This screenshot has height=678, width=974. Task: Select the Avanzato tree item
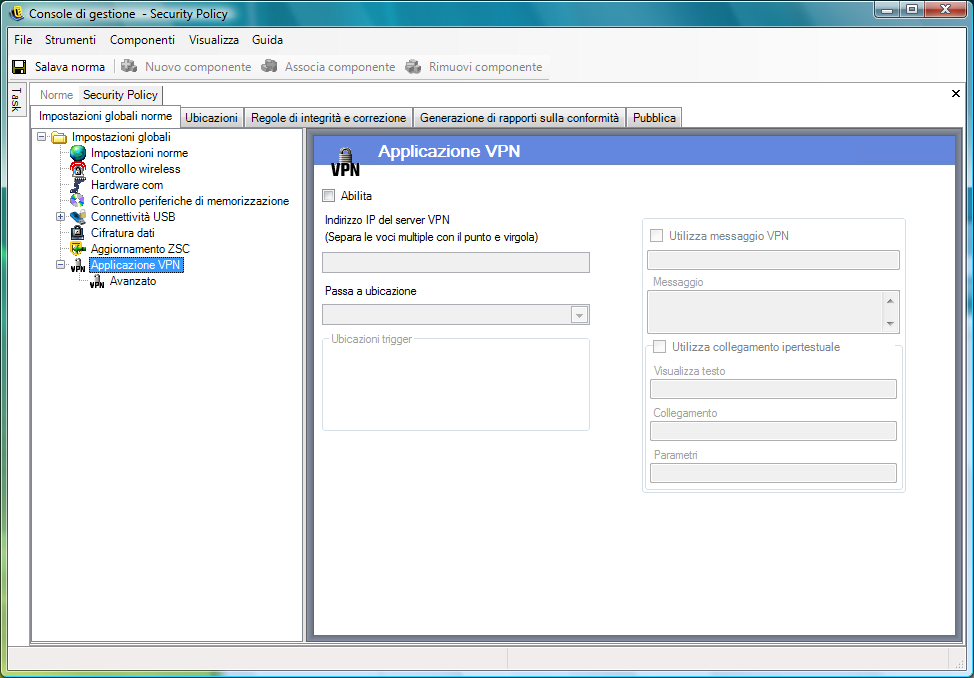pos(132,282)
